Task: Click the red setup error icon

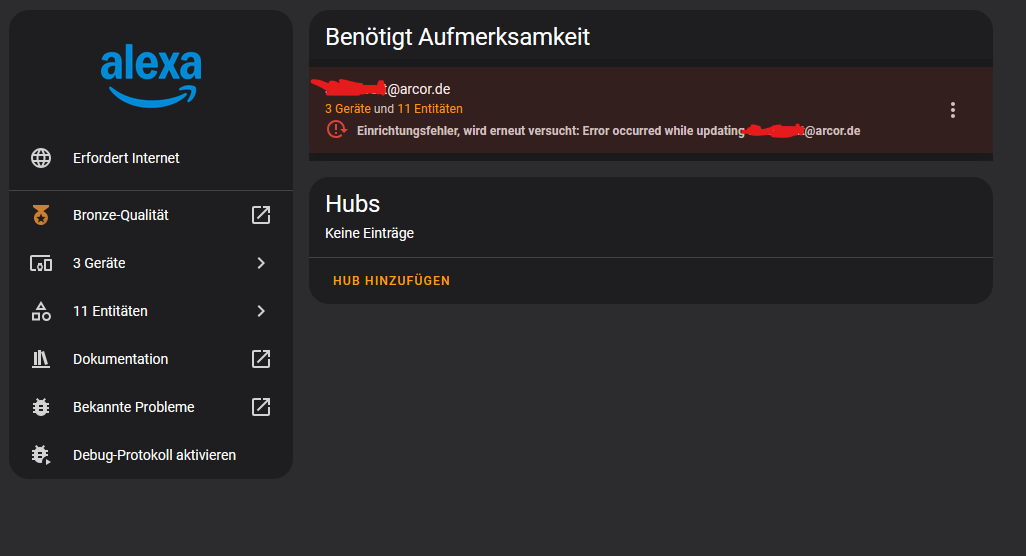Action: pyautogui.click(x=337, y=130)
